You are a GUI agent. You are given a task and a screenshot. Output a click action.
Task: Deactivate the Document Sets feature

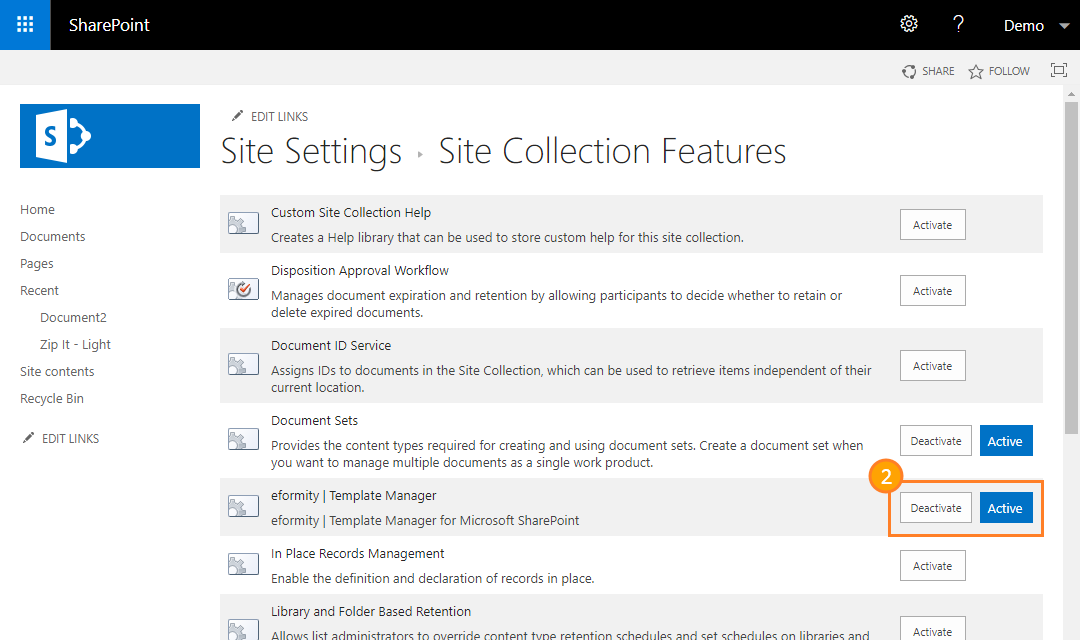click(x=935, y=441)
